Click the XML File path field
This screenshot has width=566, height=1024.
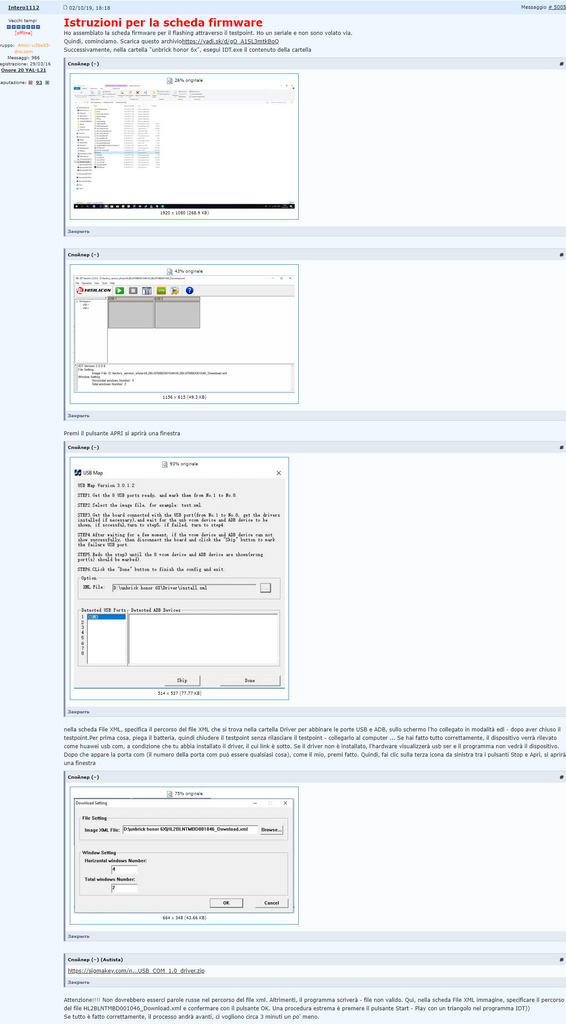(x=184, y=588)
